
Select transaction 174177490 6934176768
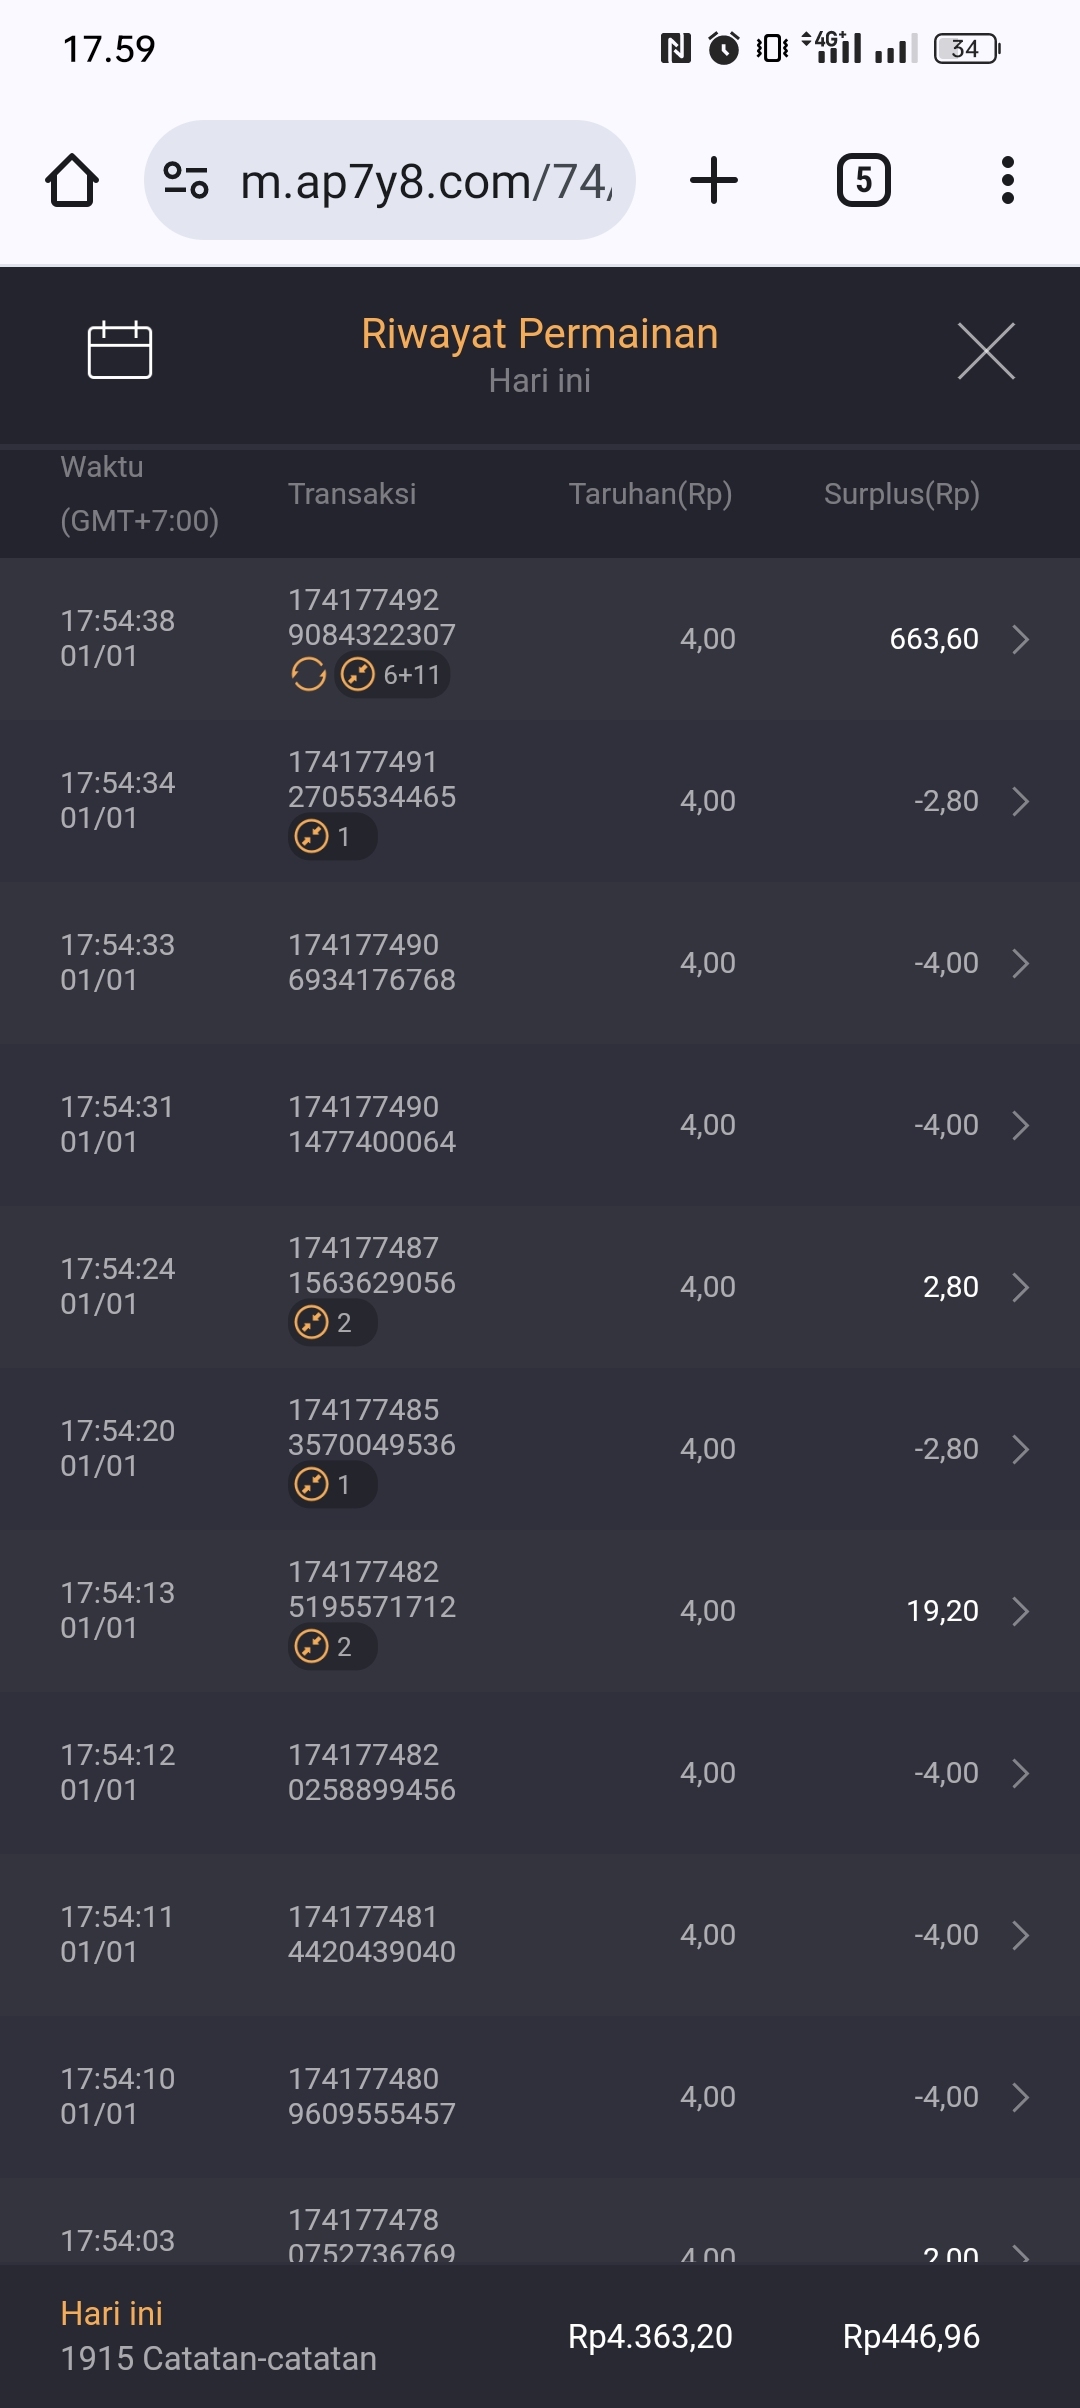(371, 962)
